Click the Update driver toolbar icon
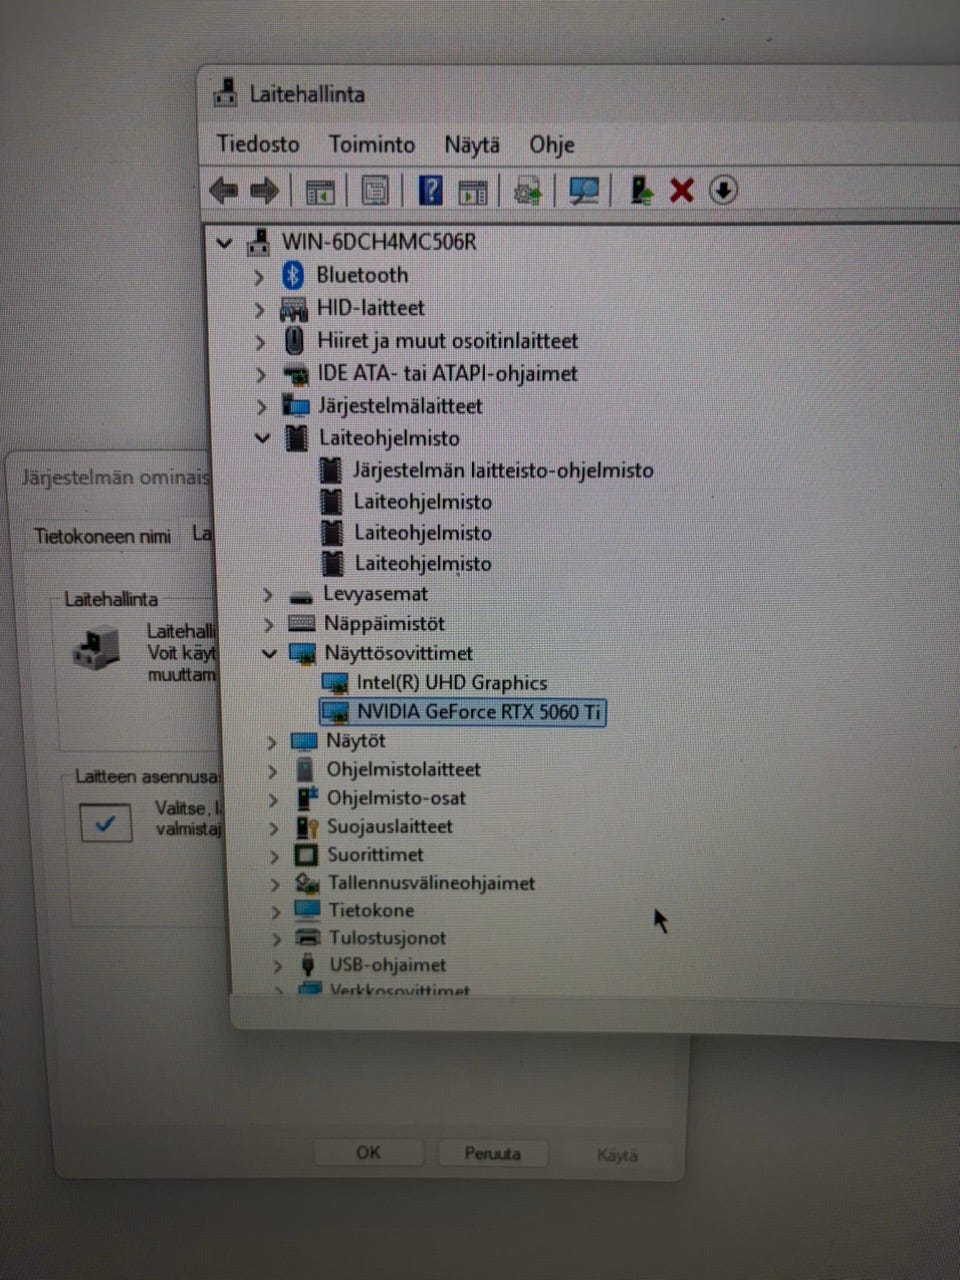The height and width of the screenshot is (1280, 960). pyautogui.click(x=528, y=190)
